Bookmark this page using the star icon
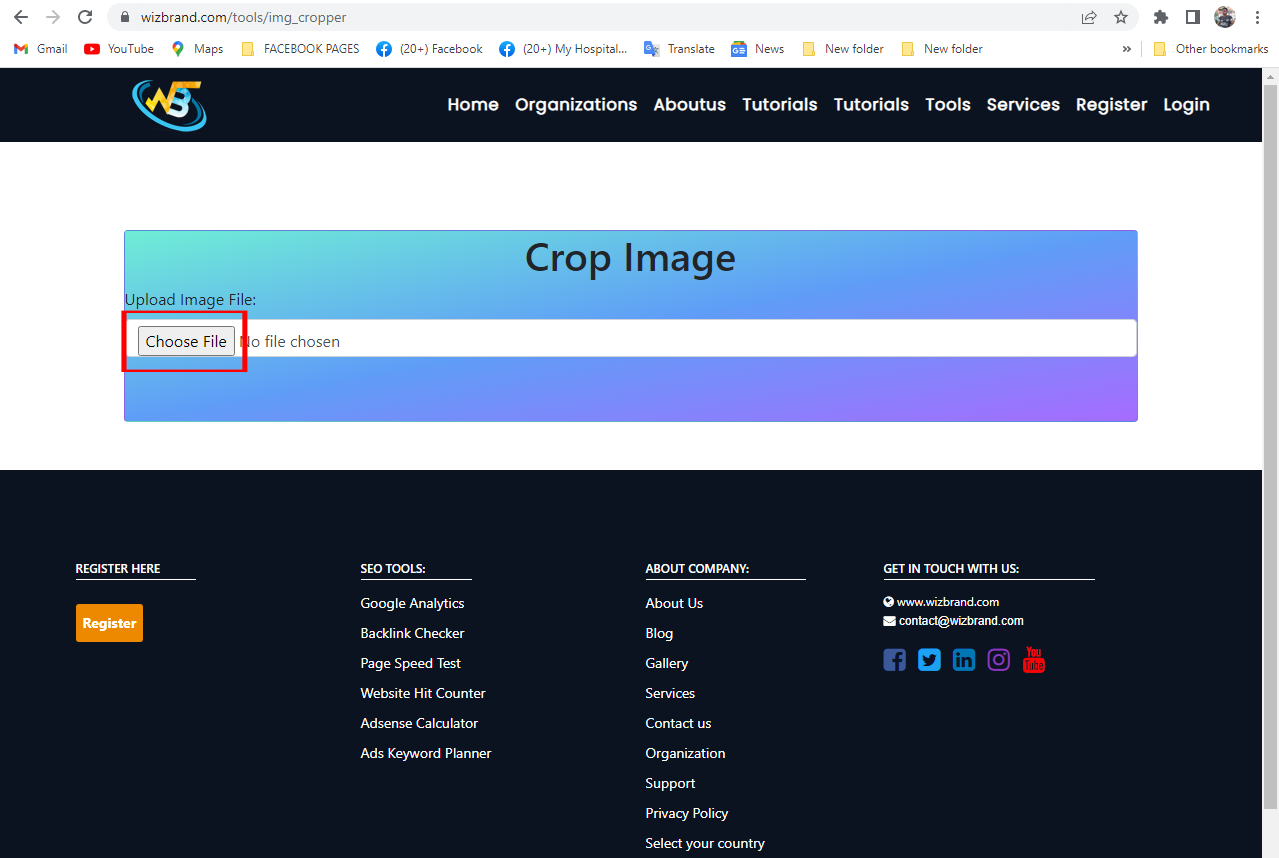 (1120, 17)
